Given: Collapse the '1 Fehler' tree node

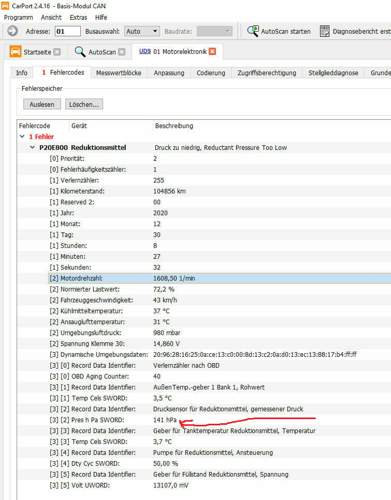Looking at the screenshot, I should pos(22,136).
